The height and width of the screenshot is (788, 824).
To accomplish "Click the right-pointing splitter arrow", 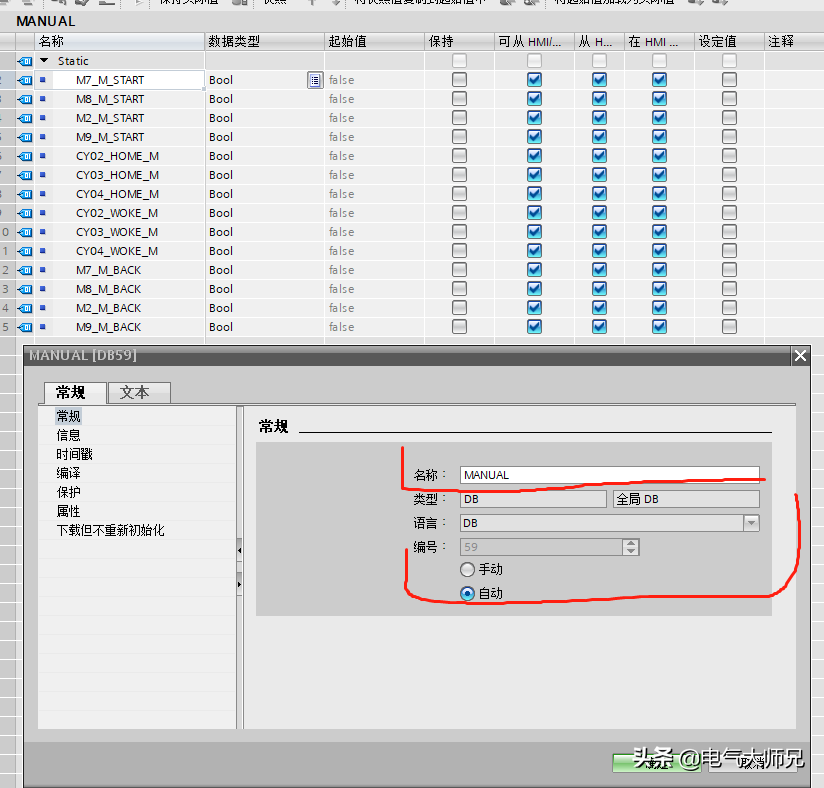I will point(239,582).
